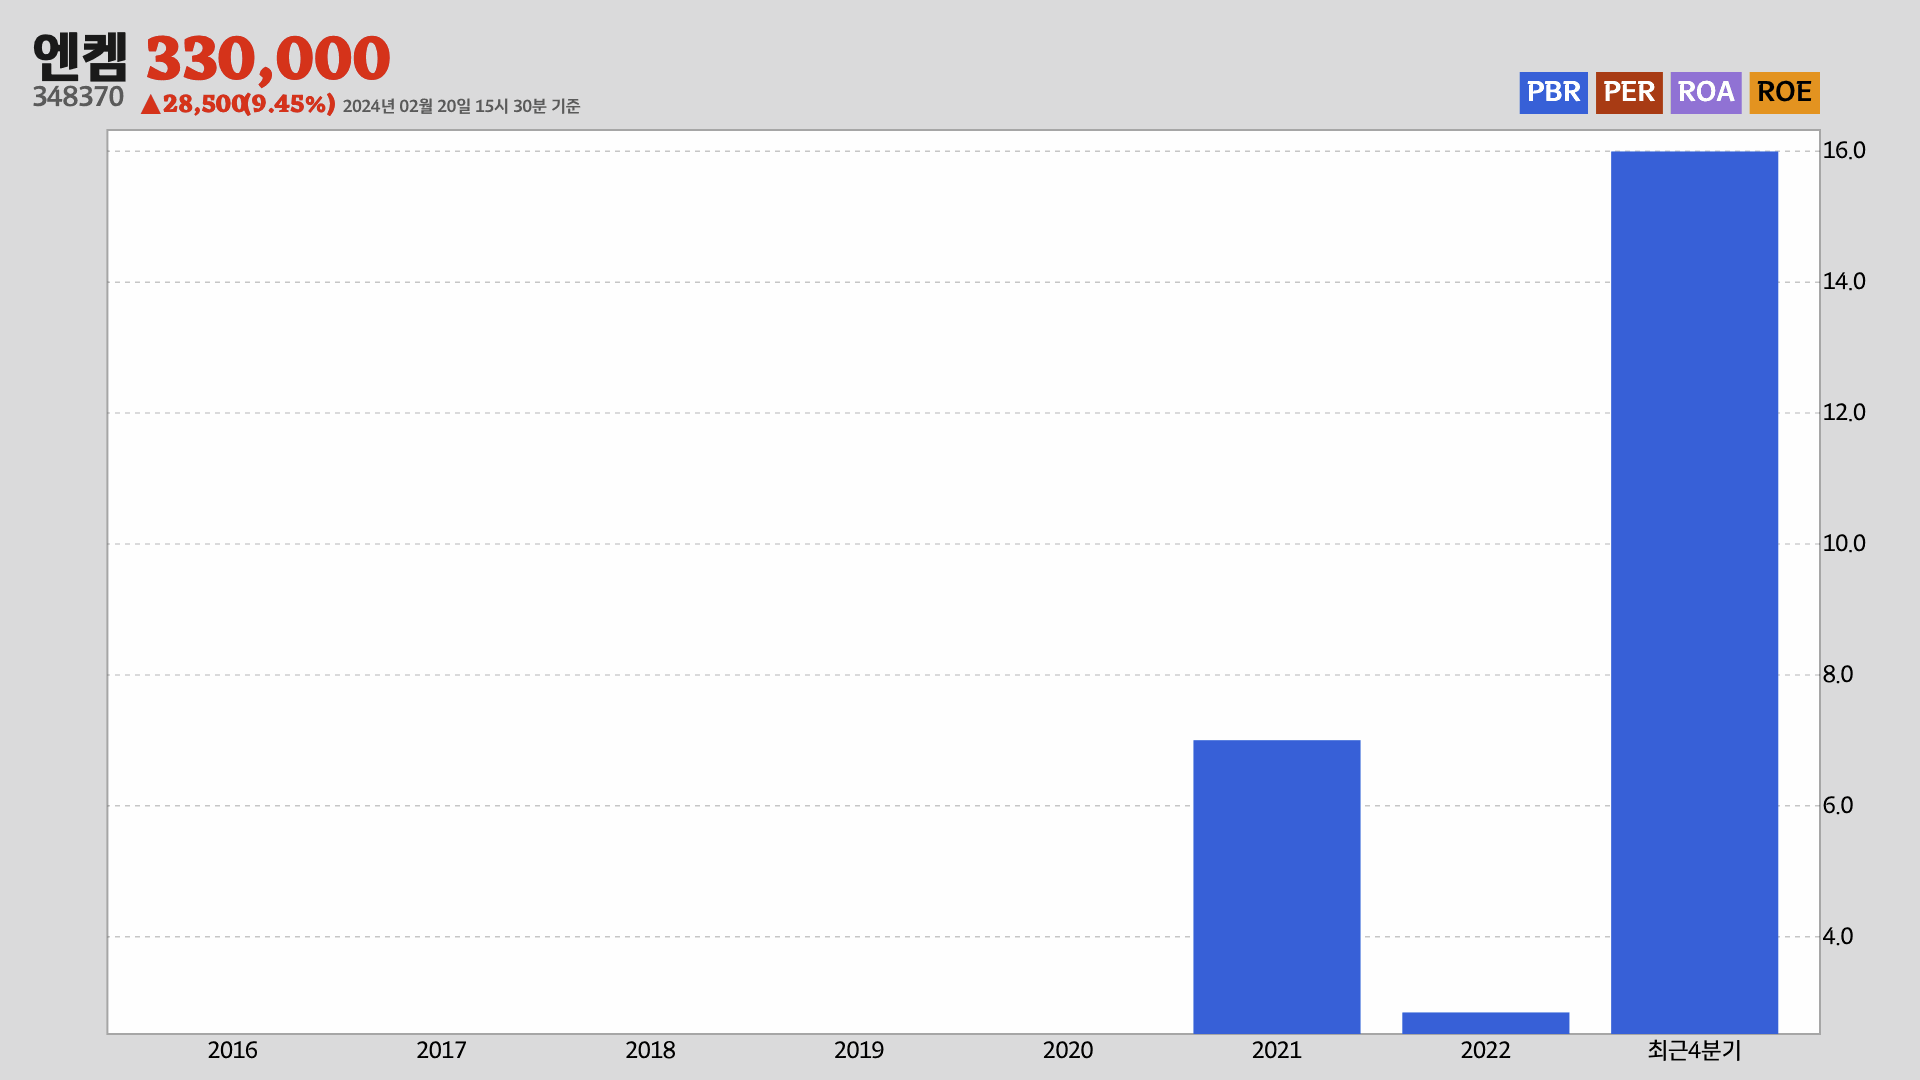Select the ROA metric tab
1920x1080 pixels.
(1706, 92)
